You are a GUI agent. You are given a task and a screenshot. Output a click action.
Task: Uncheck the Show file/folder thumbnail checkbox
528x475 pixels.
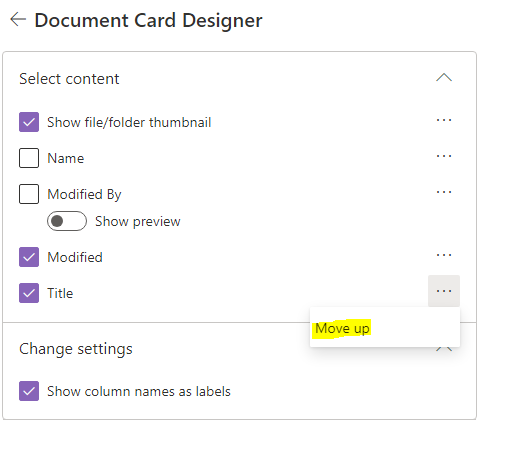(29, 122)
